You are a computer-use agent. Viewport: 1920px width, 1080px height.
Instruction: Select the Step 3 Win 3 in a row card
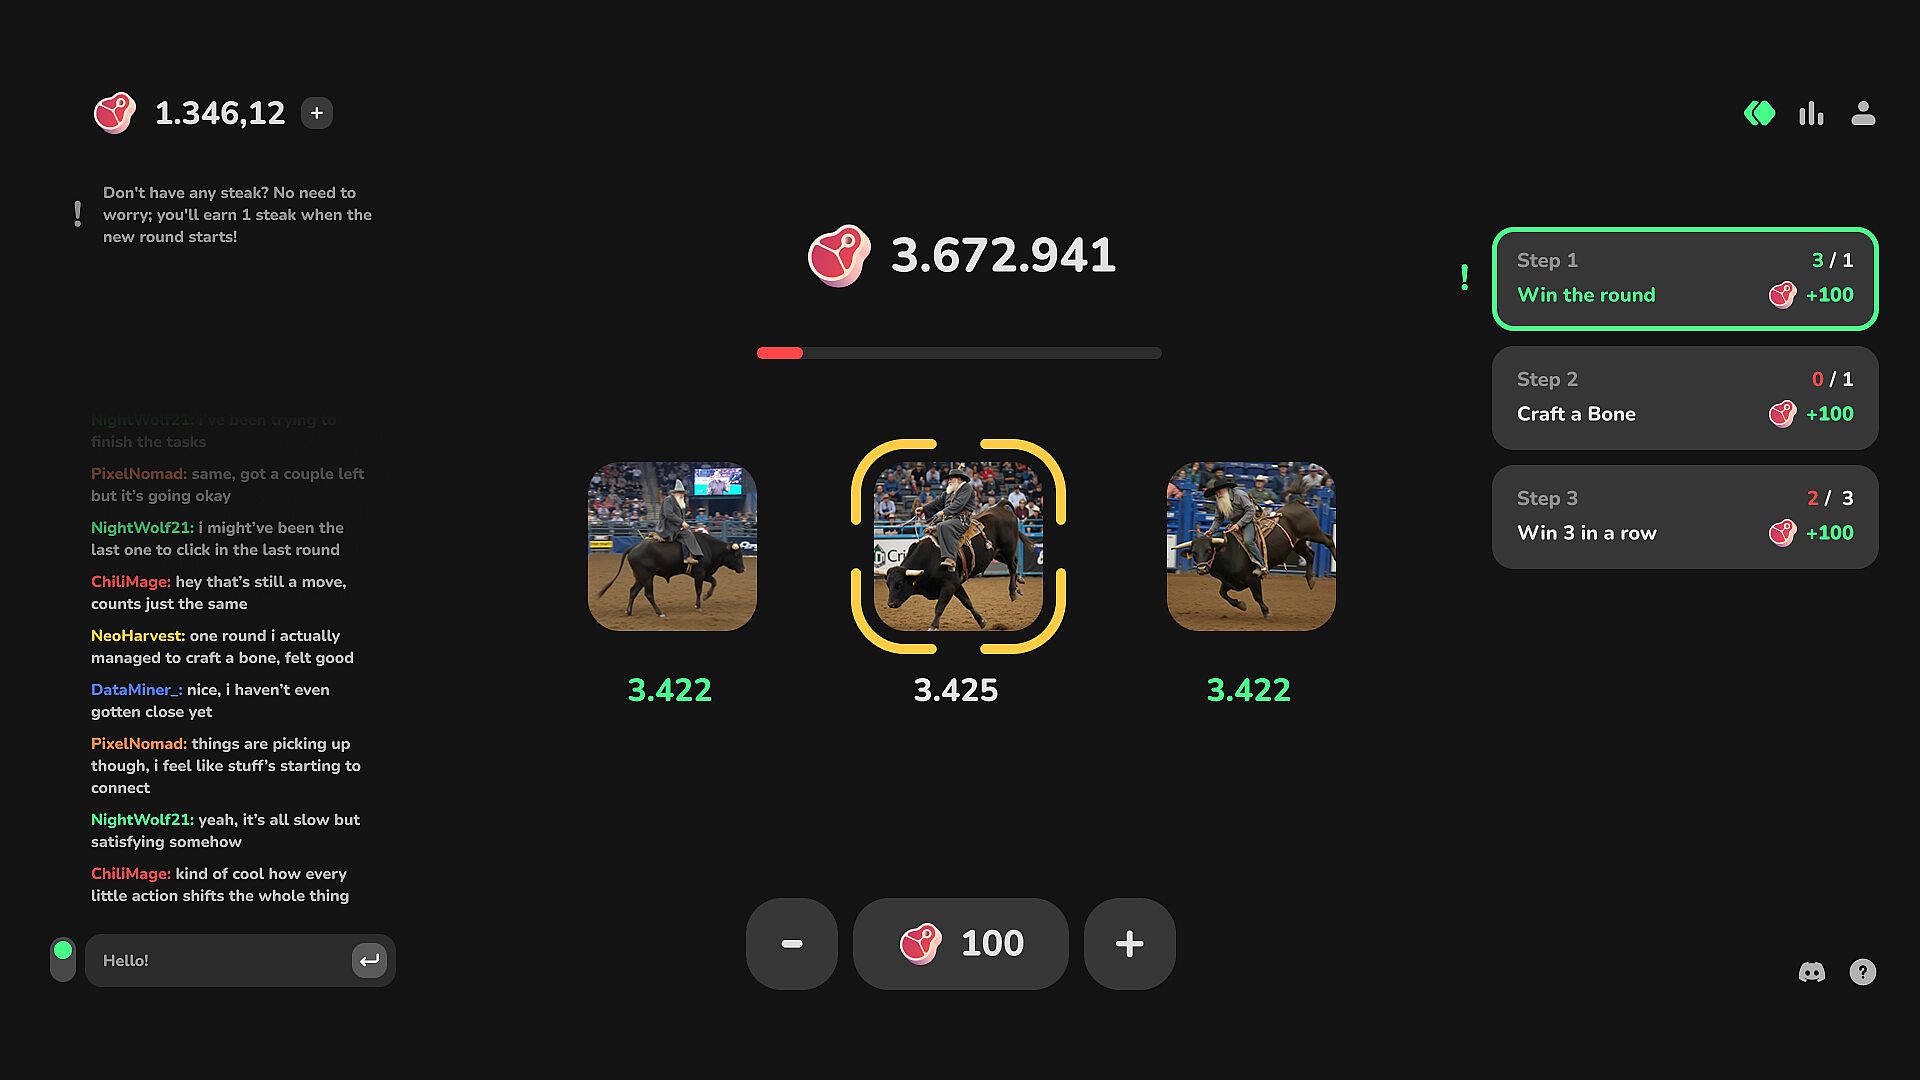(1685, 517)
